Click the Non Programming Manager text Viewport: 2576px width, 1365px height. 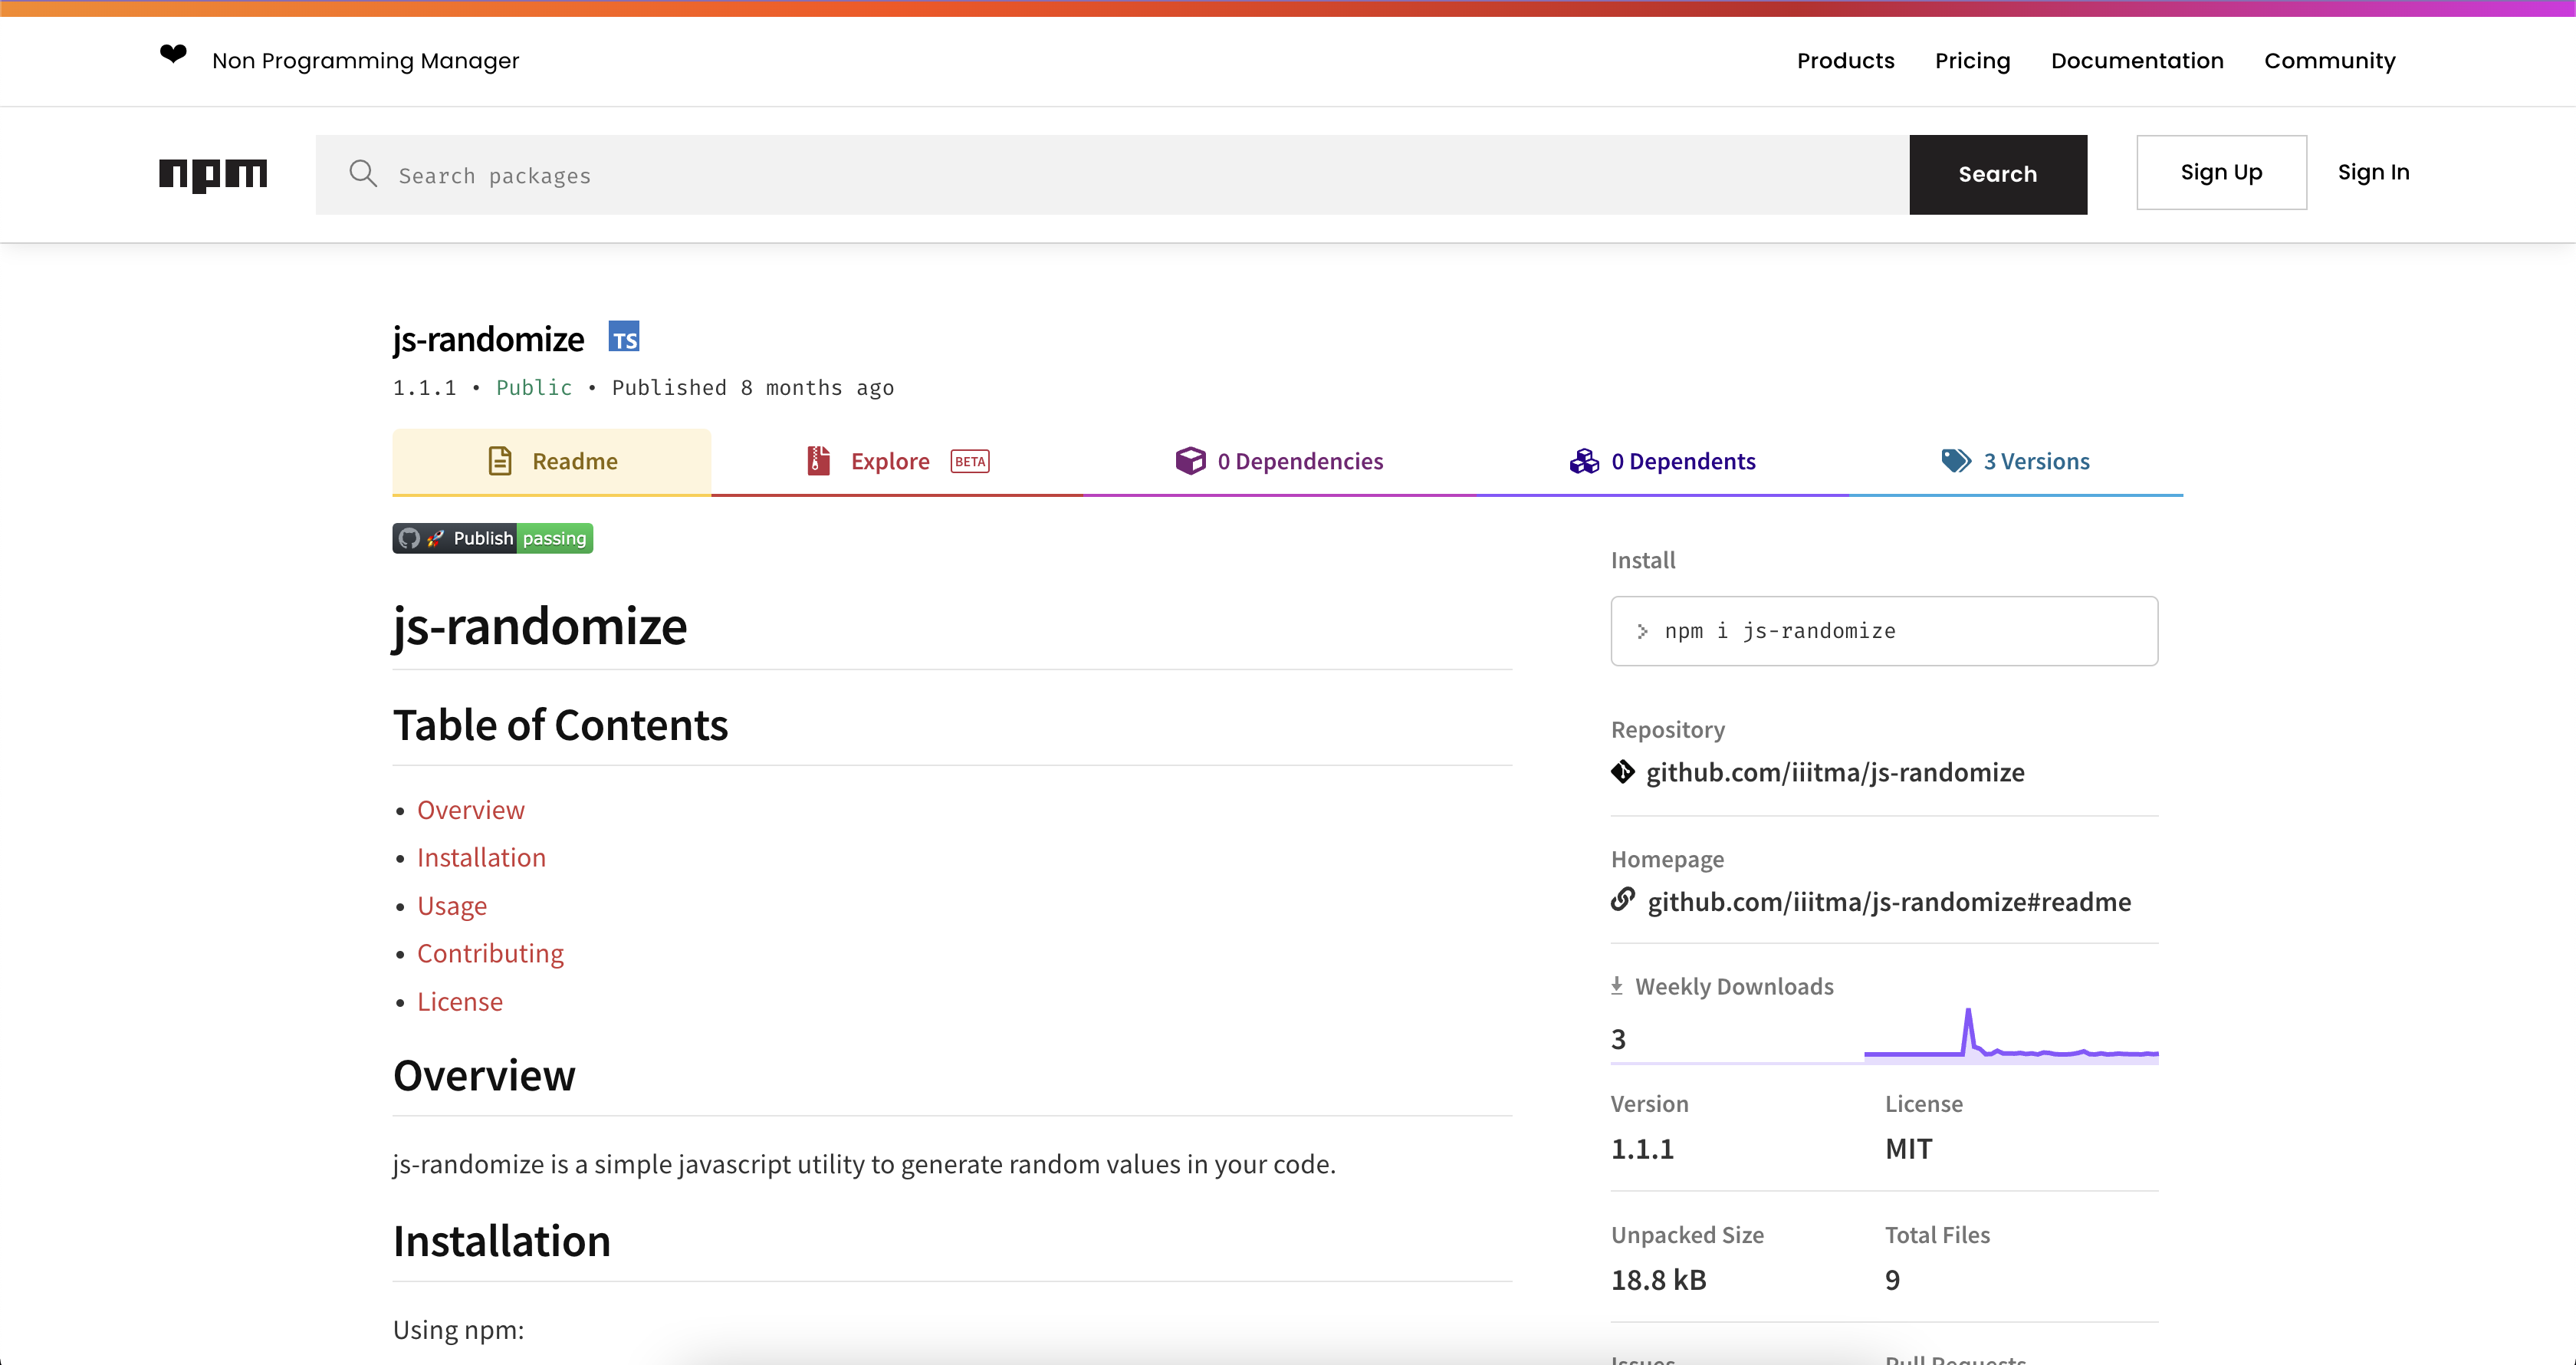[x=365, y=61]
